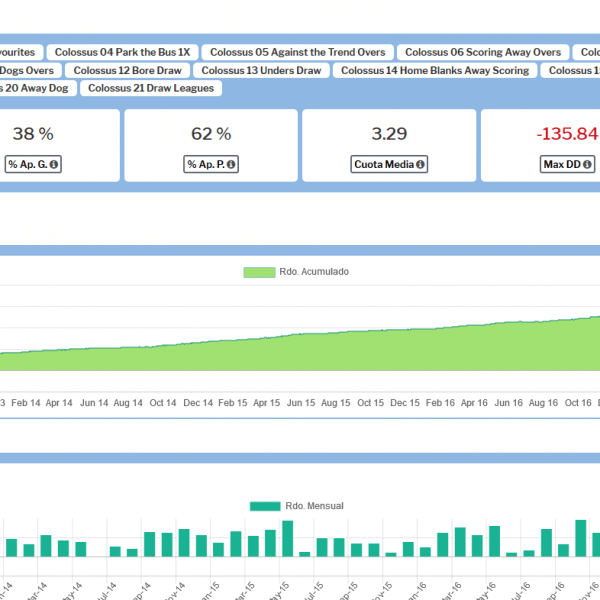
Task: Click the Cuota Media label button
Action: point(389,164)
